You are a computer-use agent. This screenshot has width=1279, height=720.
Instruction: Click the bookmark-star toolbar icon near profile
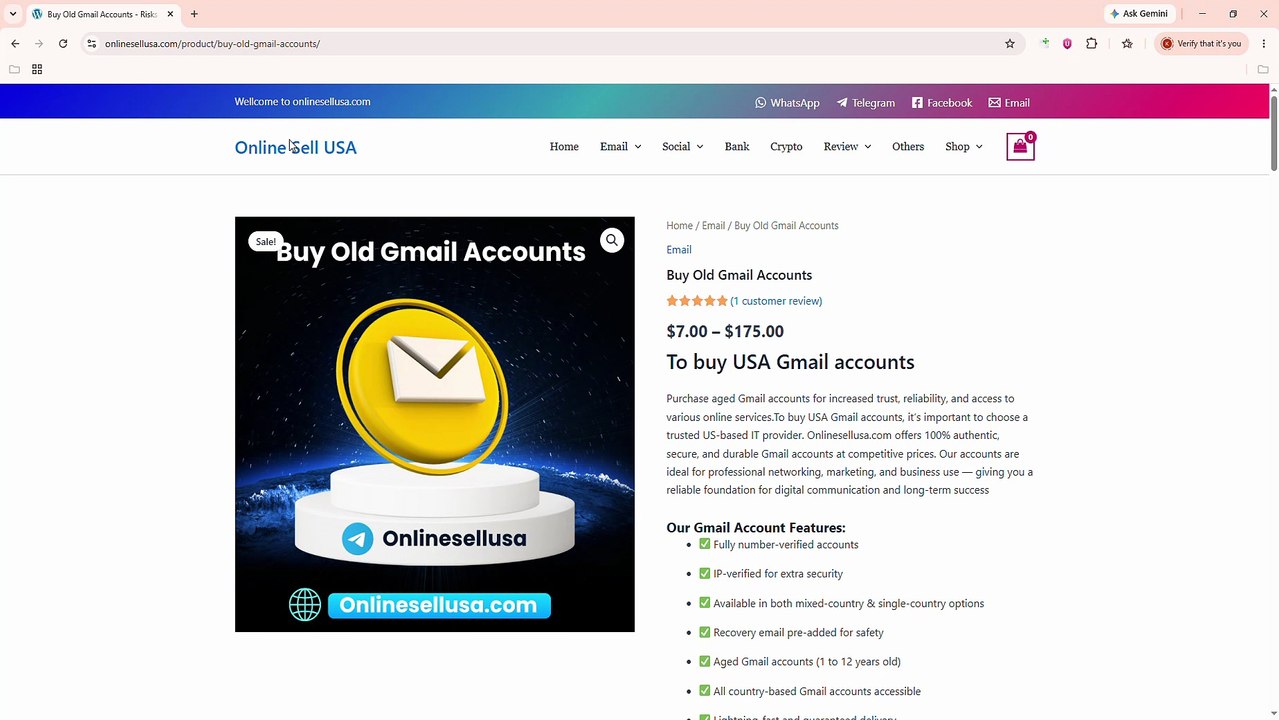click(x=1127, y=43)
